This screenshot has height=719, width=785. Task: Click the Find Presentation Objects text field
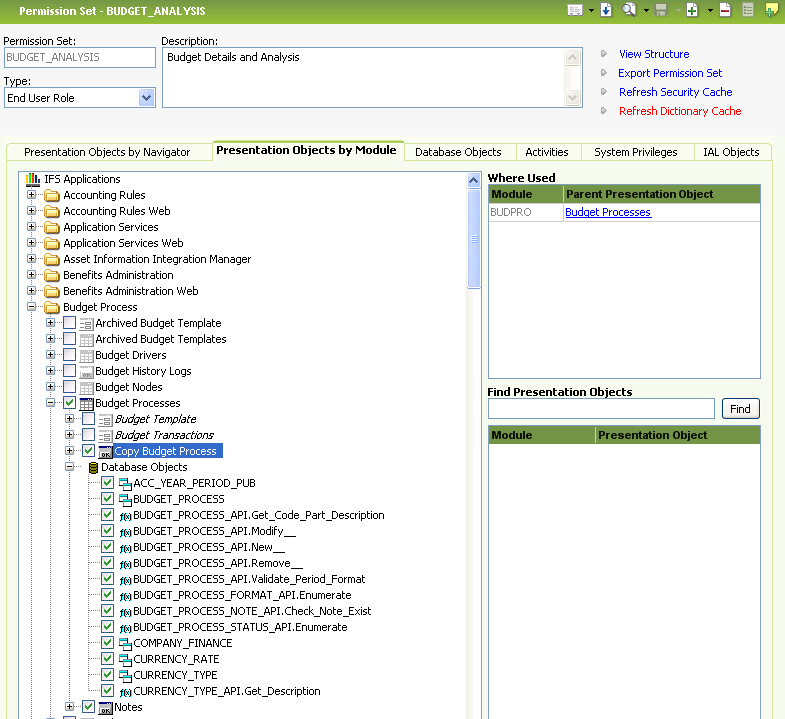(601, 409)
